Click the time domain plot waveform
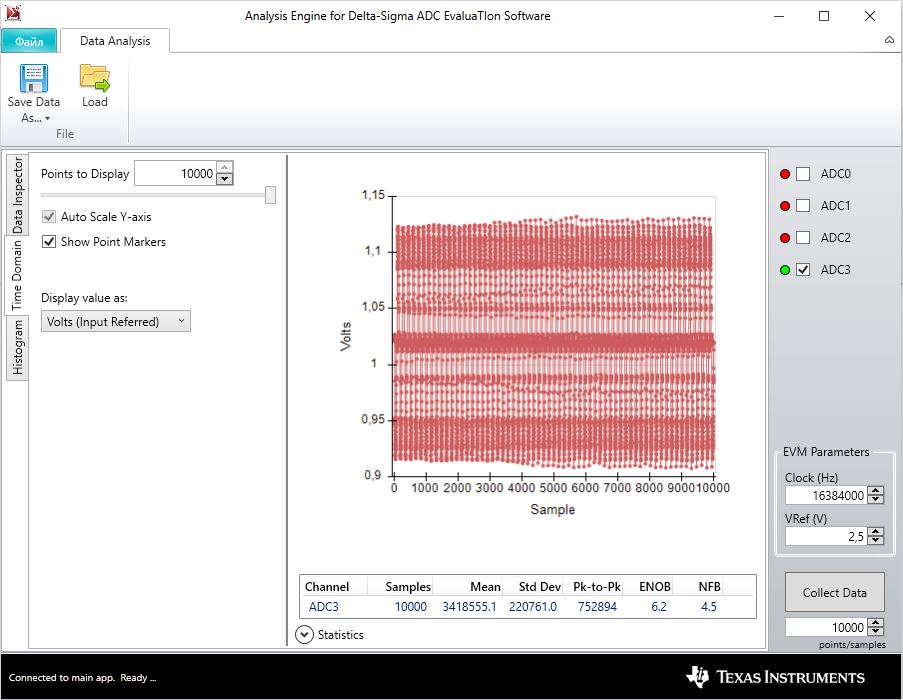Viewport: 903px width, 700px height. click(x=554, y=343)
